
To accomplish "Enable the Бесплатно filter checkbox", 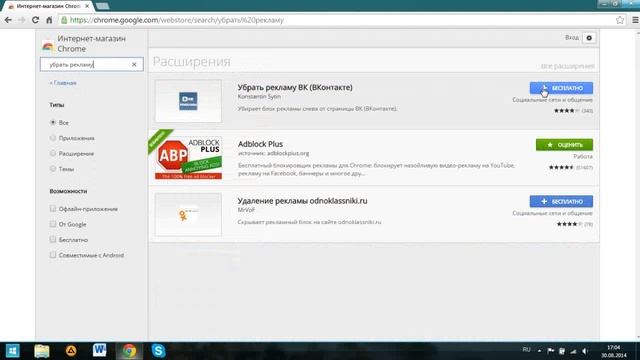I will [x=53, y=239].
